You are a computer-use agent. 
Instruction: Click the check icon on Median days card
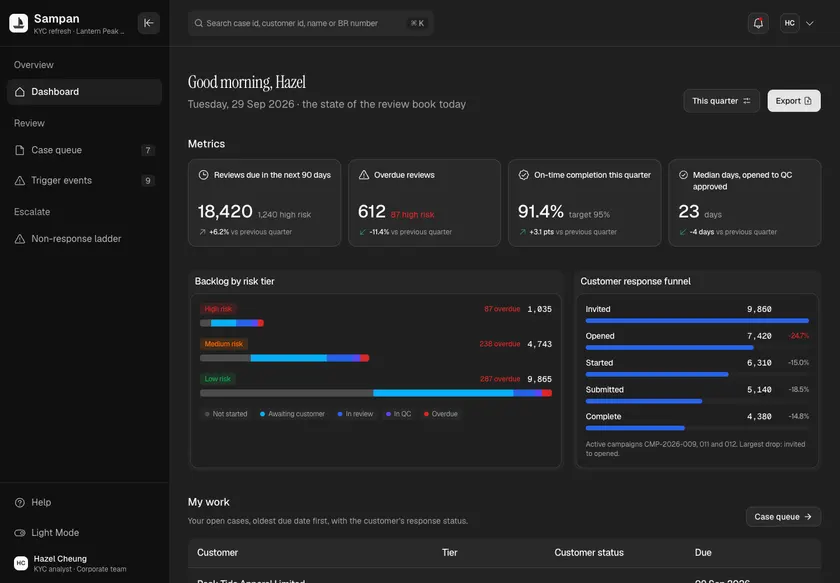[x=684, y=175]
